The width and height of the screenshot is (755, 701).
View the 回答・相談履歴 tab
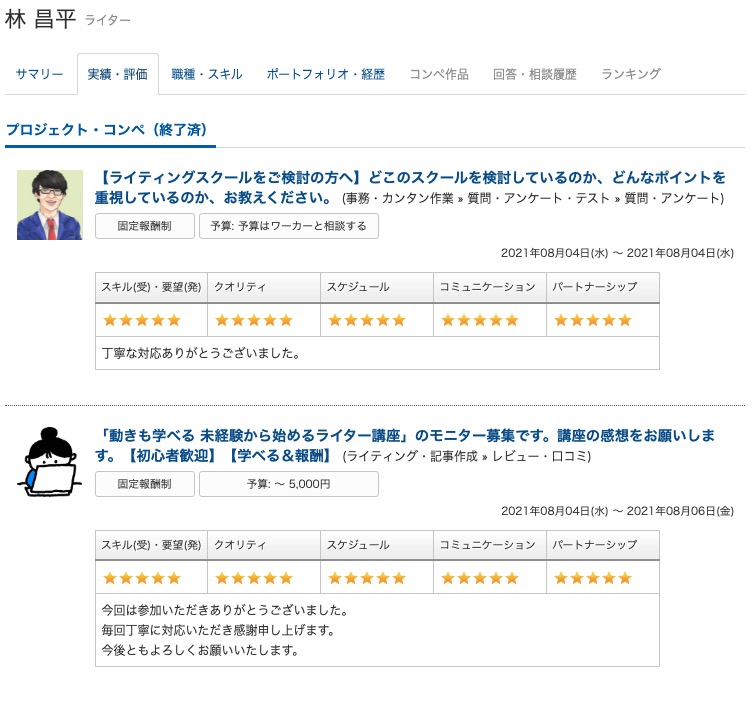coord(534,74)
